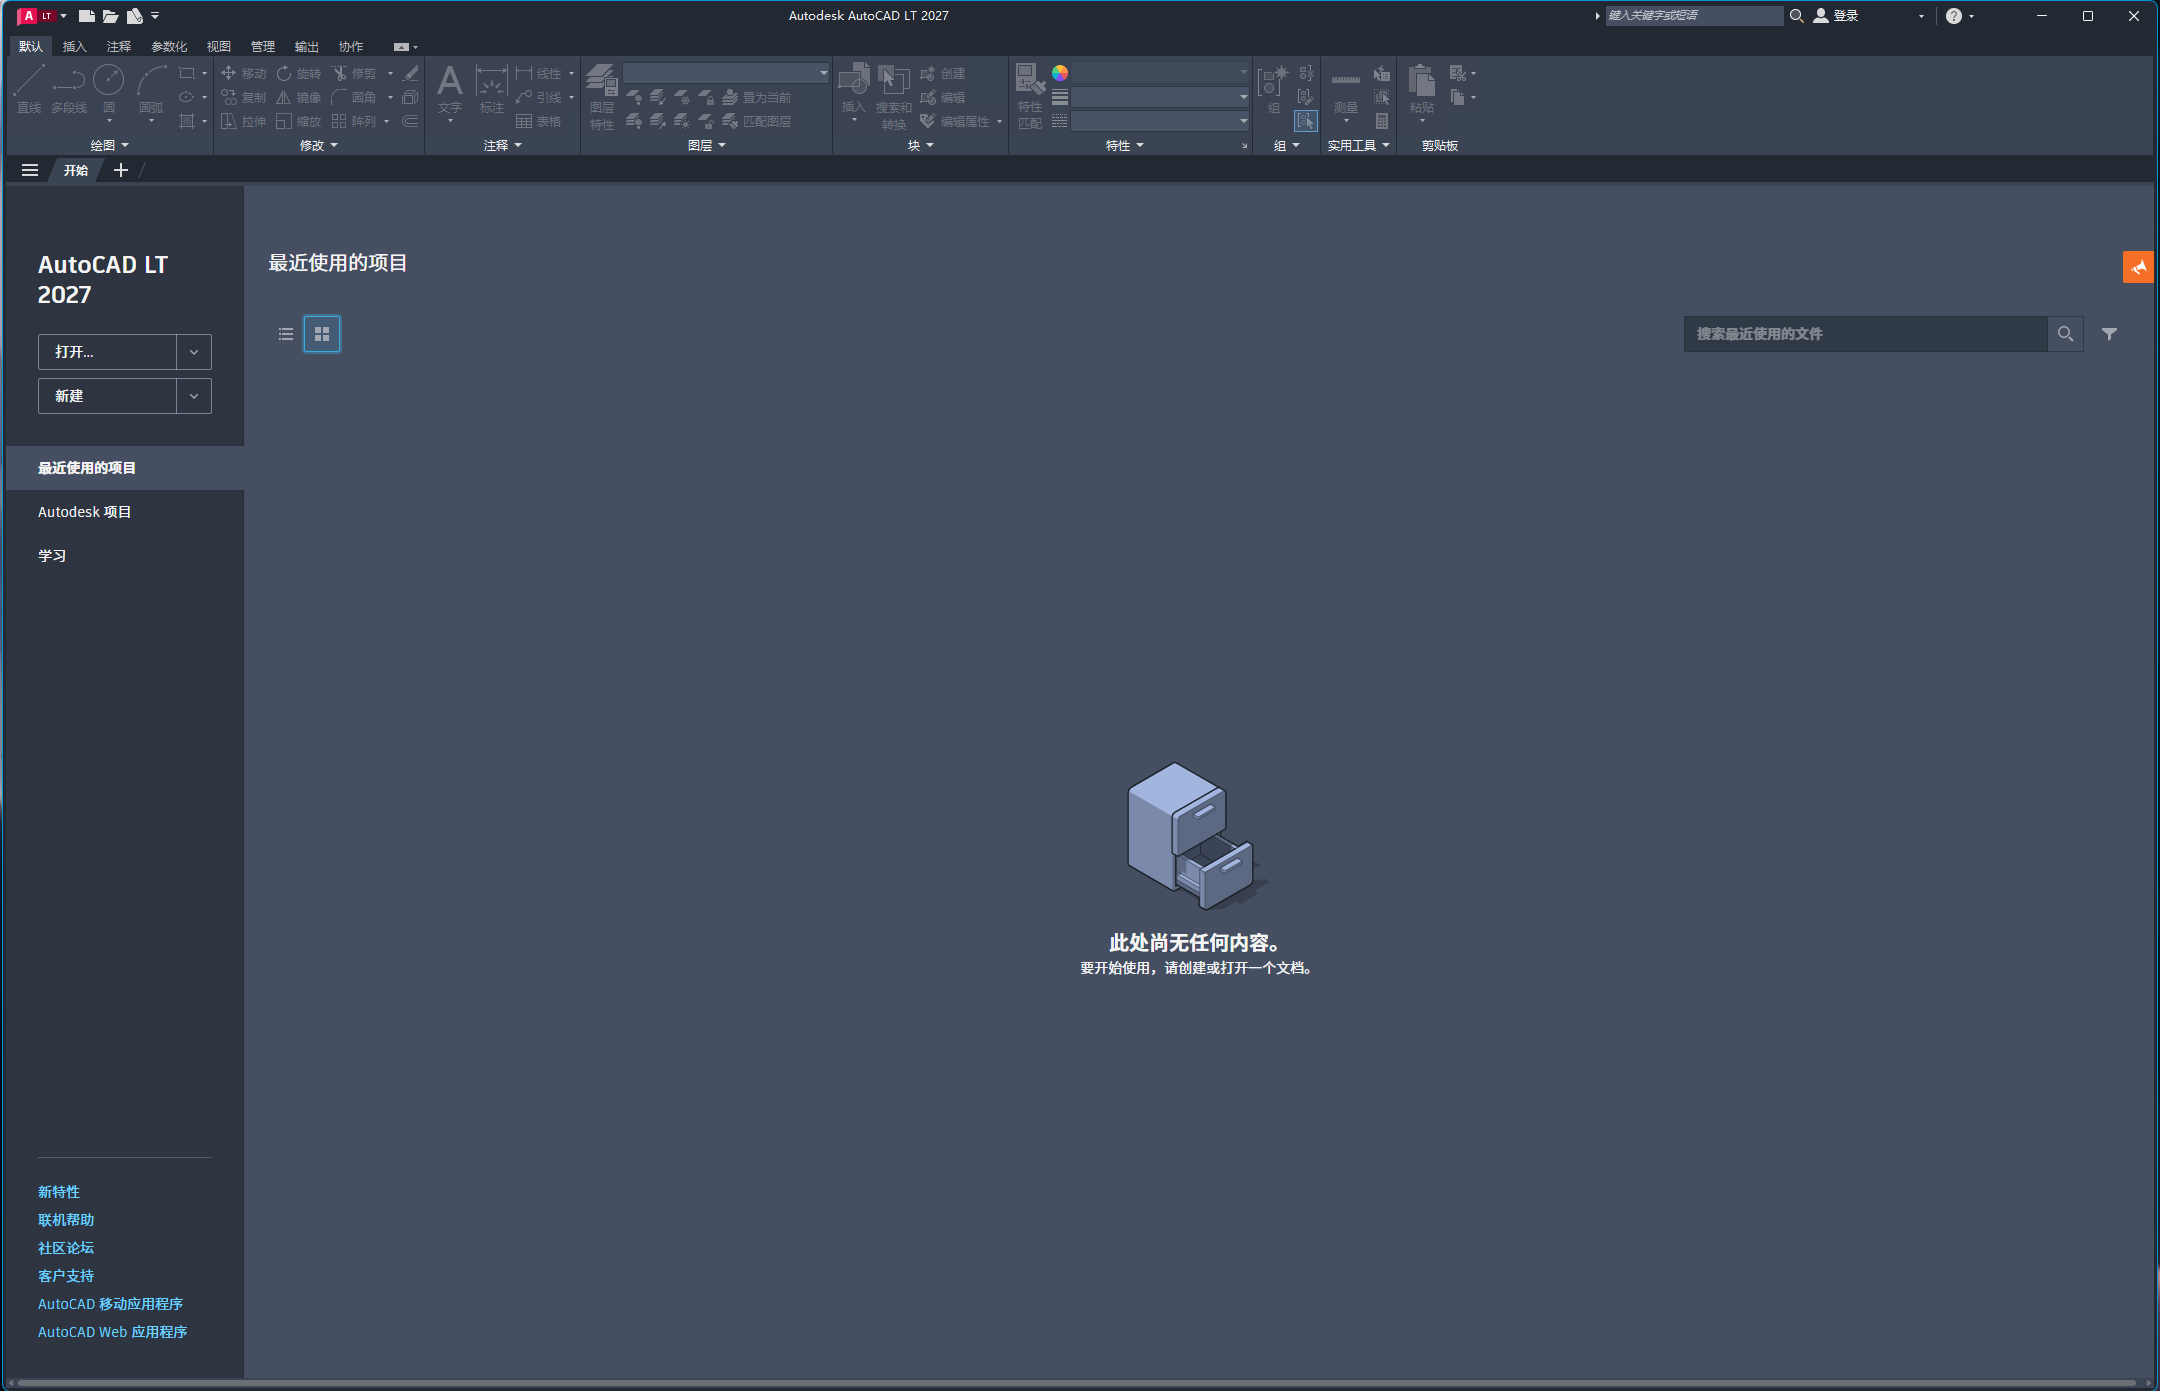Expand the 新建 (New) dropdown arrow
Screen dimensions: 2160x1391
click(x=194, y=396)
